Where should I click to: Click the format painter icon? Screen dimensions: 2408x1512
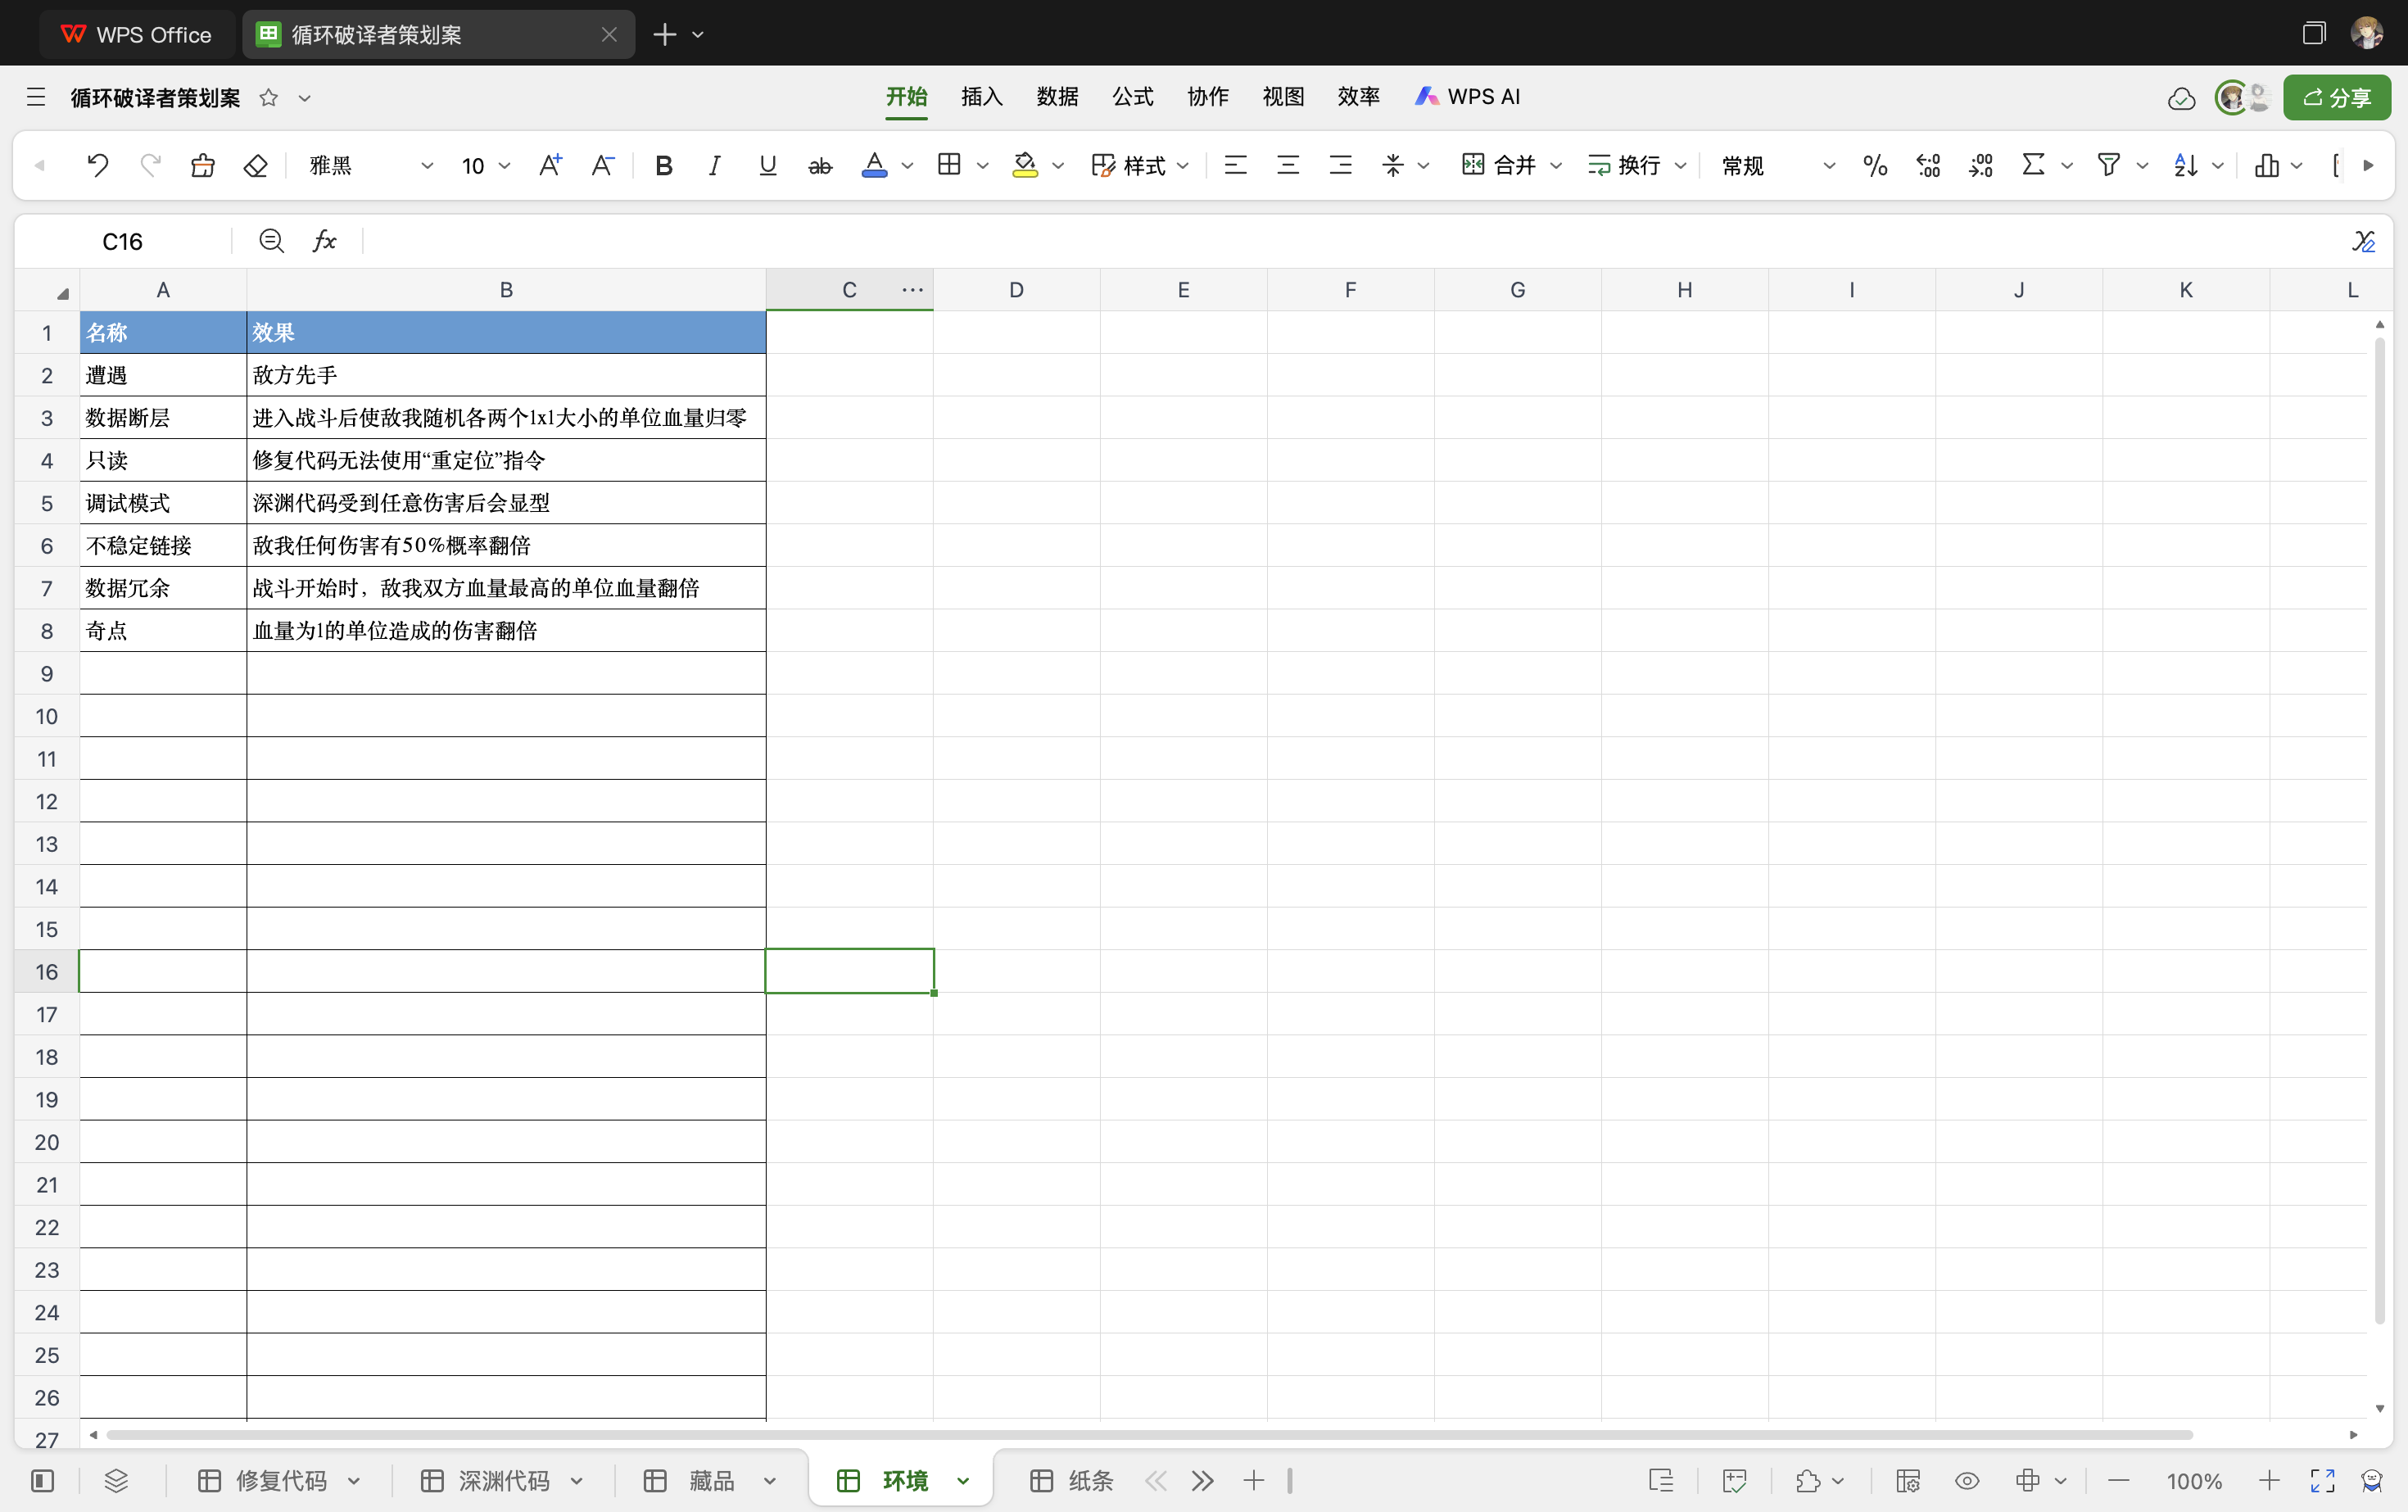[x=203, y=165]
